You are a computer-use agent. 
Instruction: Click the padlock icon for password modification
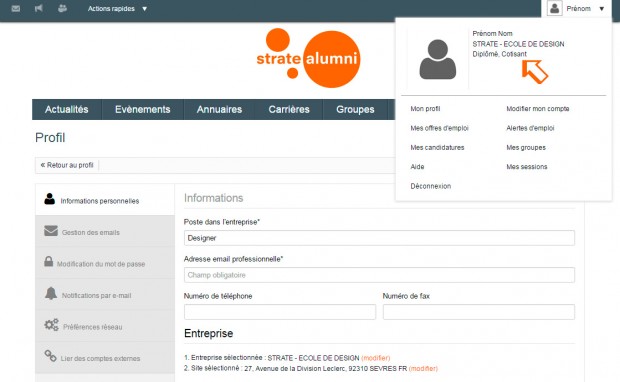coord(48,261)
